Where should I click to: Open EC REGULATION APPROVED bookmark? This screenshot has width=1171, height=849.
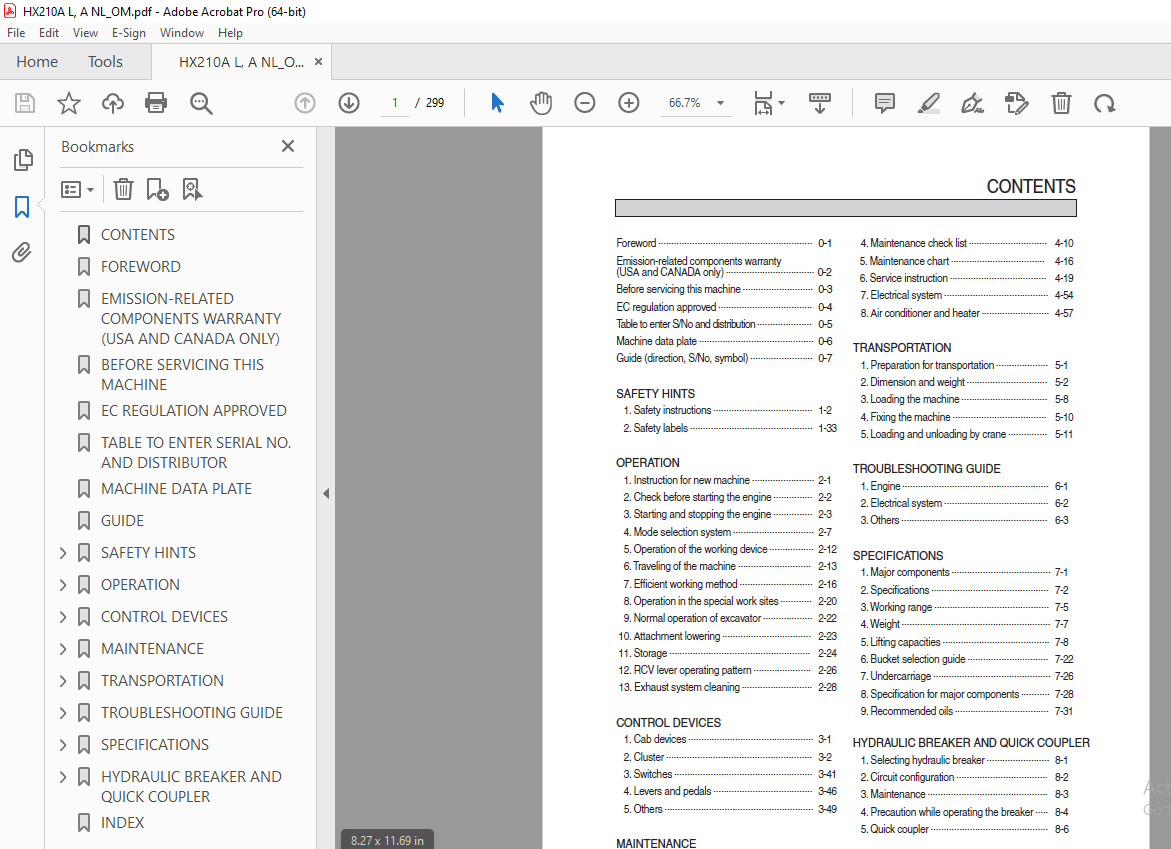point(193,411)
